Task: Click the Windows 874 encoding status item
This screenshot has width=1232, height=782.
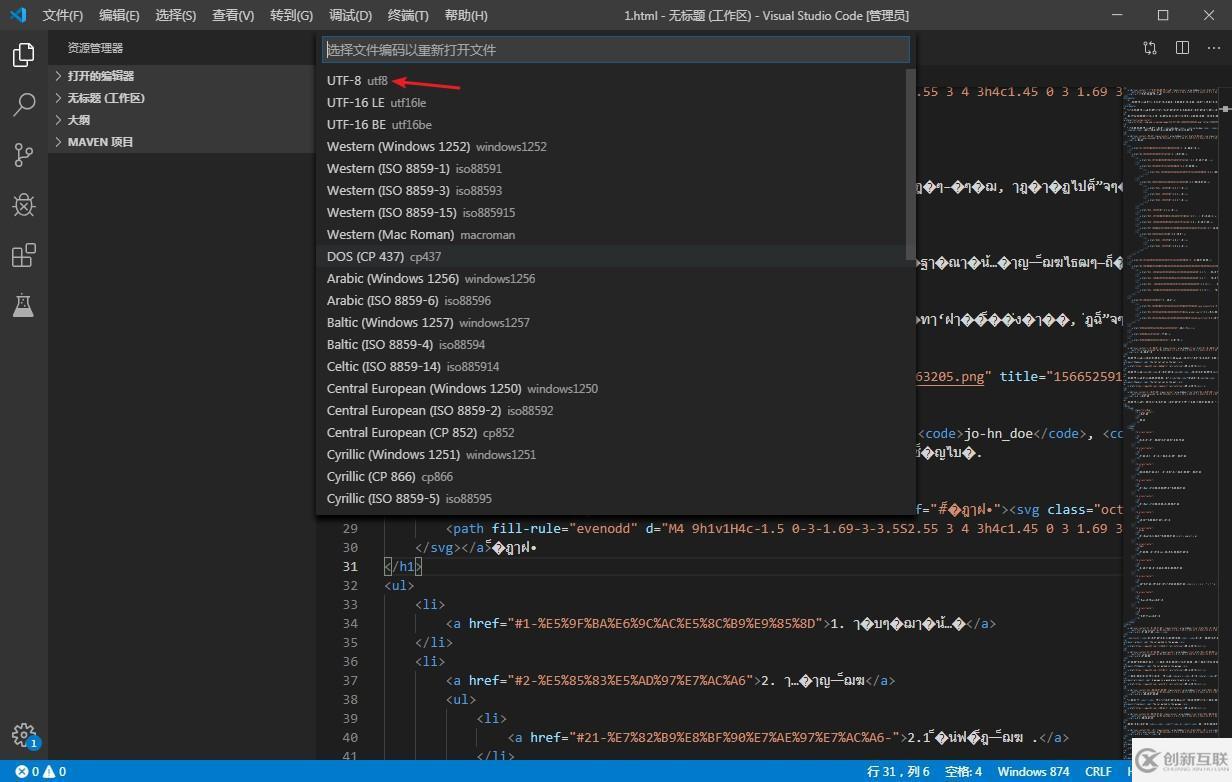Action: [x=1032, y=771]
